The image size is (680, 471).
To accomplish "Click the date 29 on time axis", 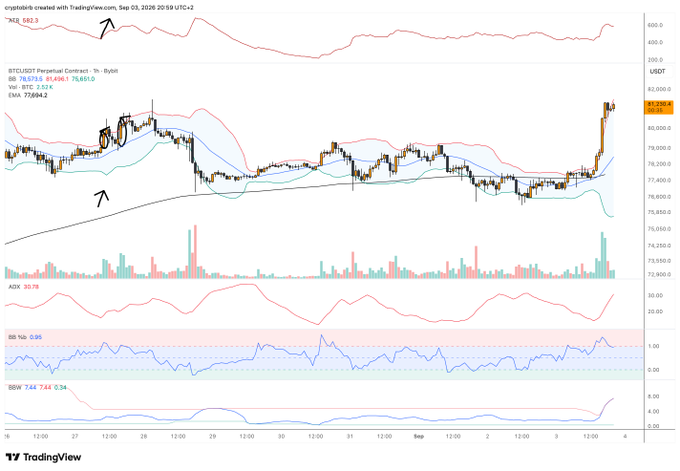I will click(x=212, y=436).
